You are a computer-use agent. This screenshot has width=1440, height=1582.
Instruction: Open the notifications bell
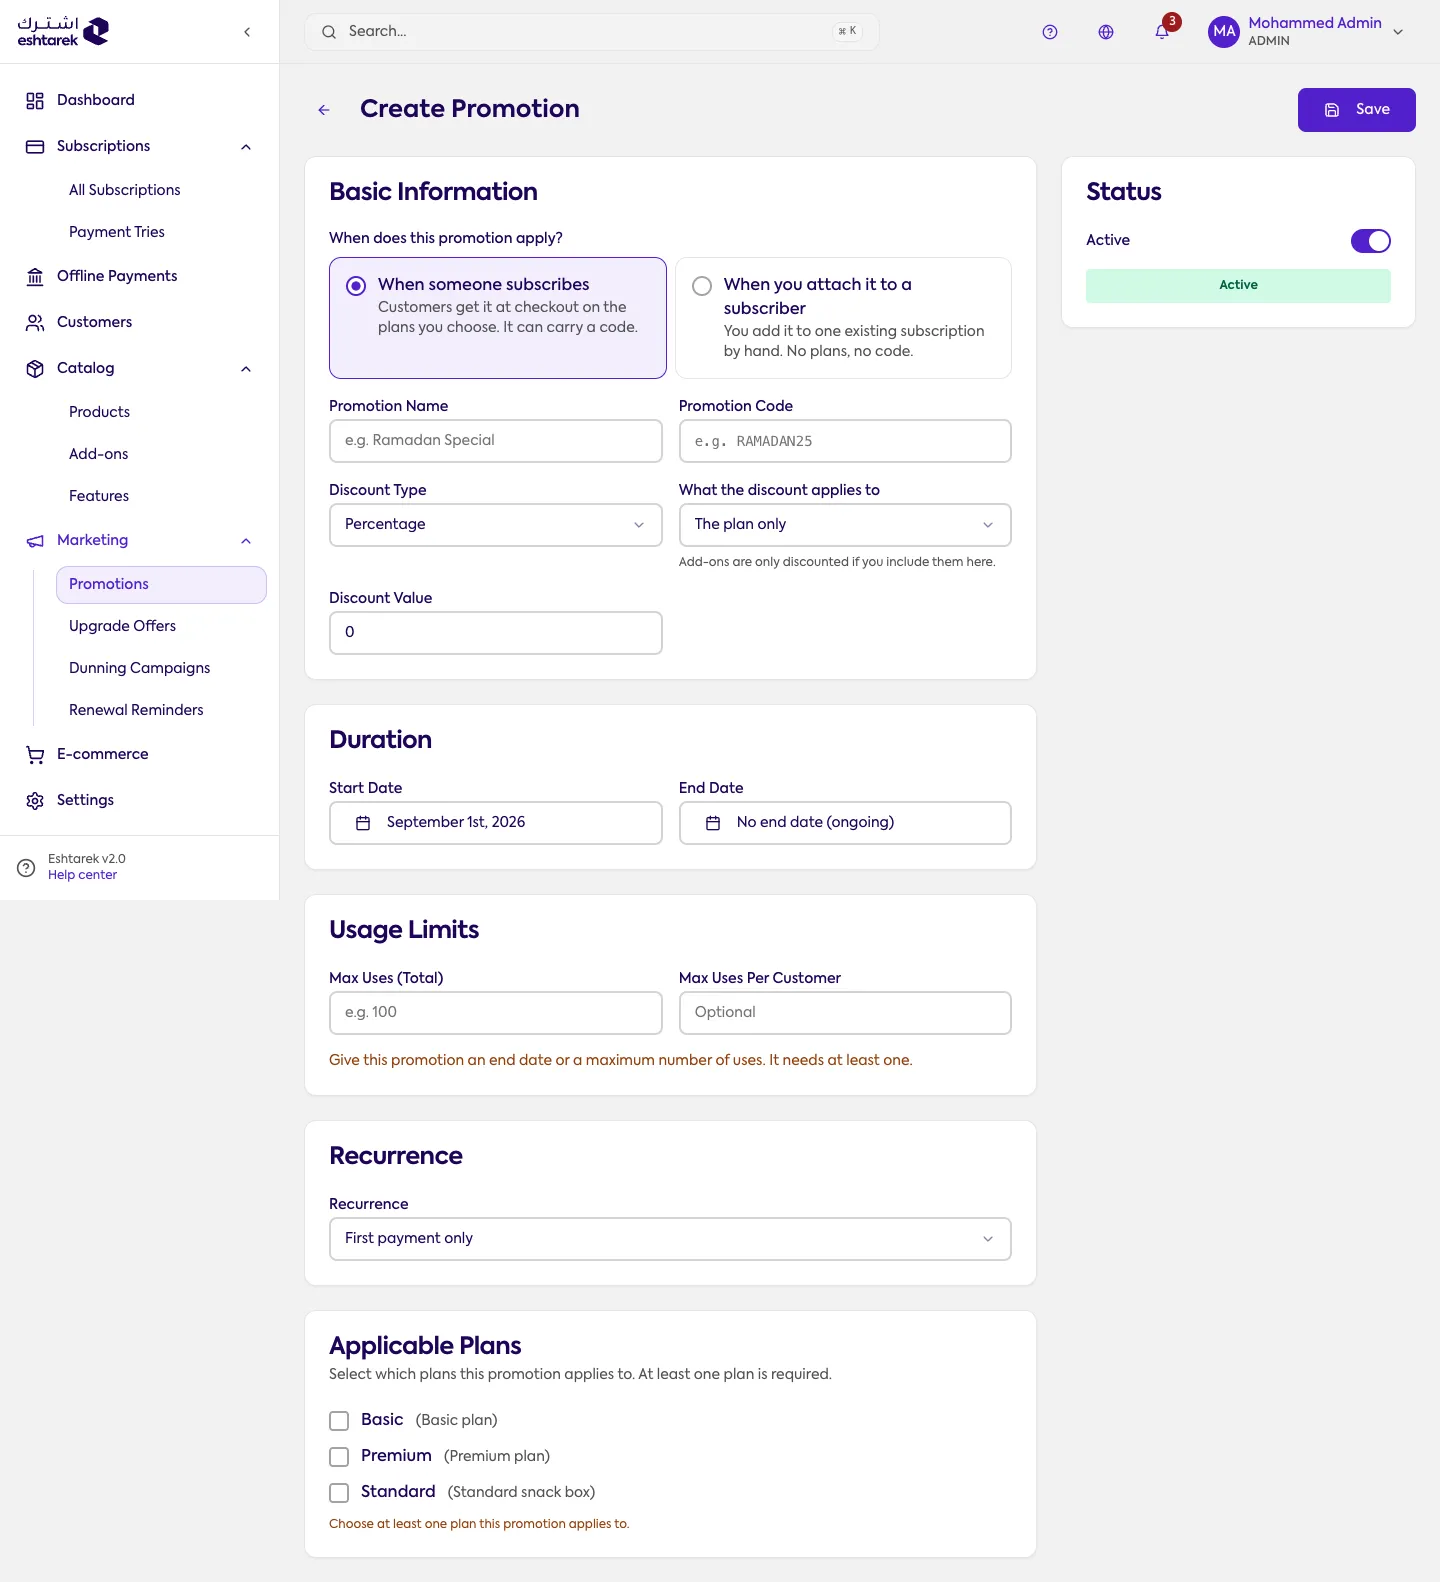tap(1162, 32)
